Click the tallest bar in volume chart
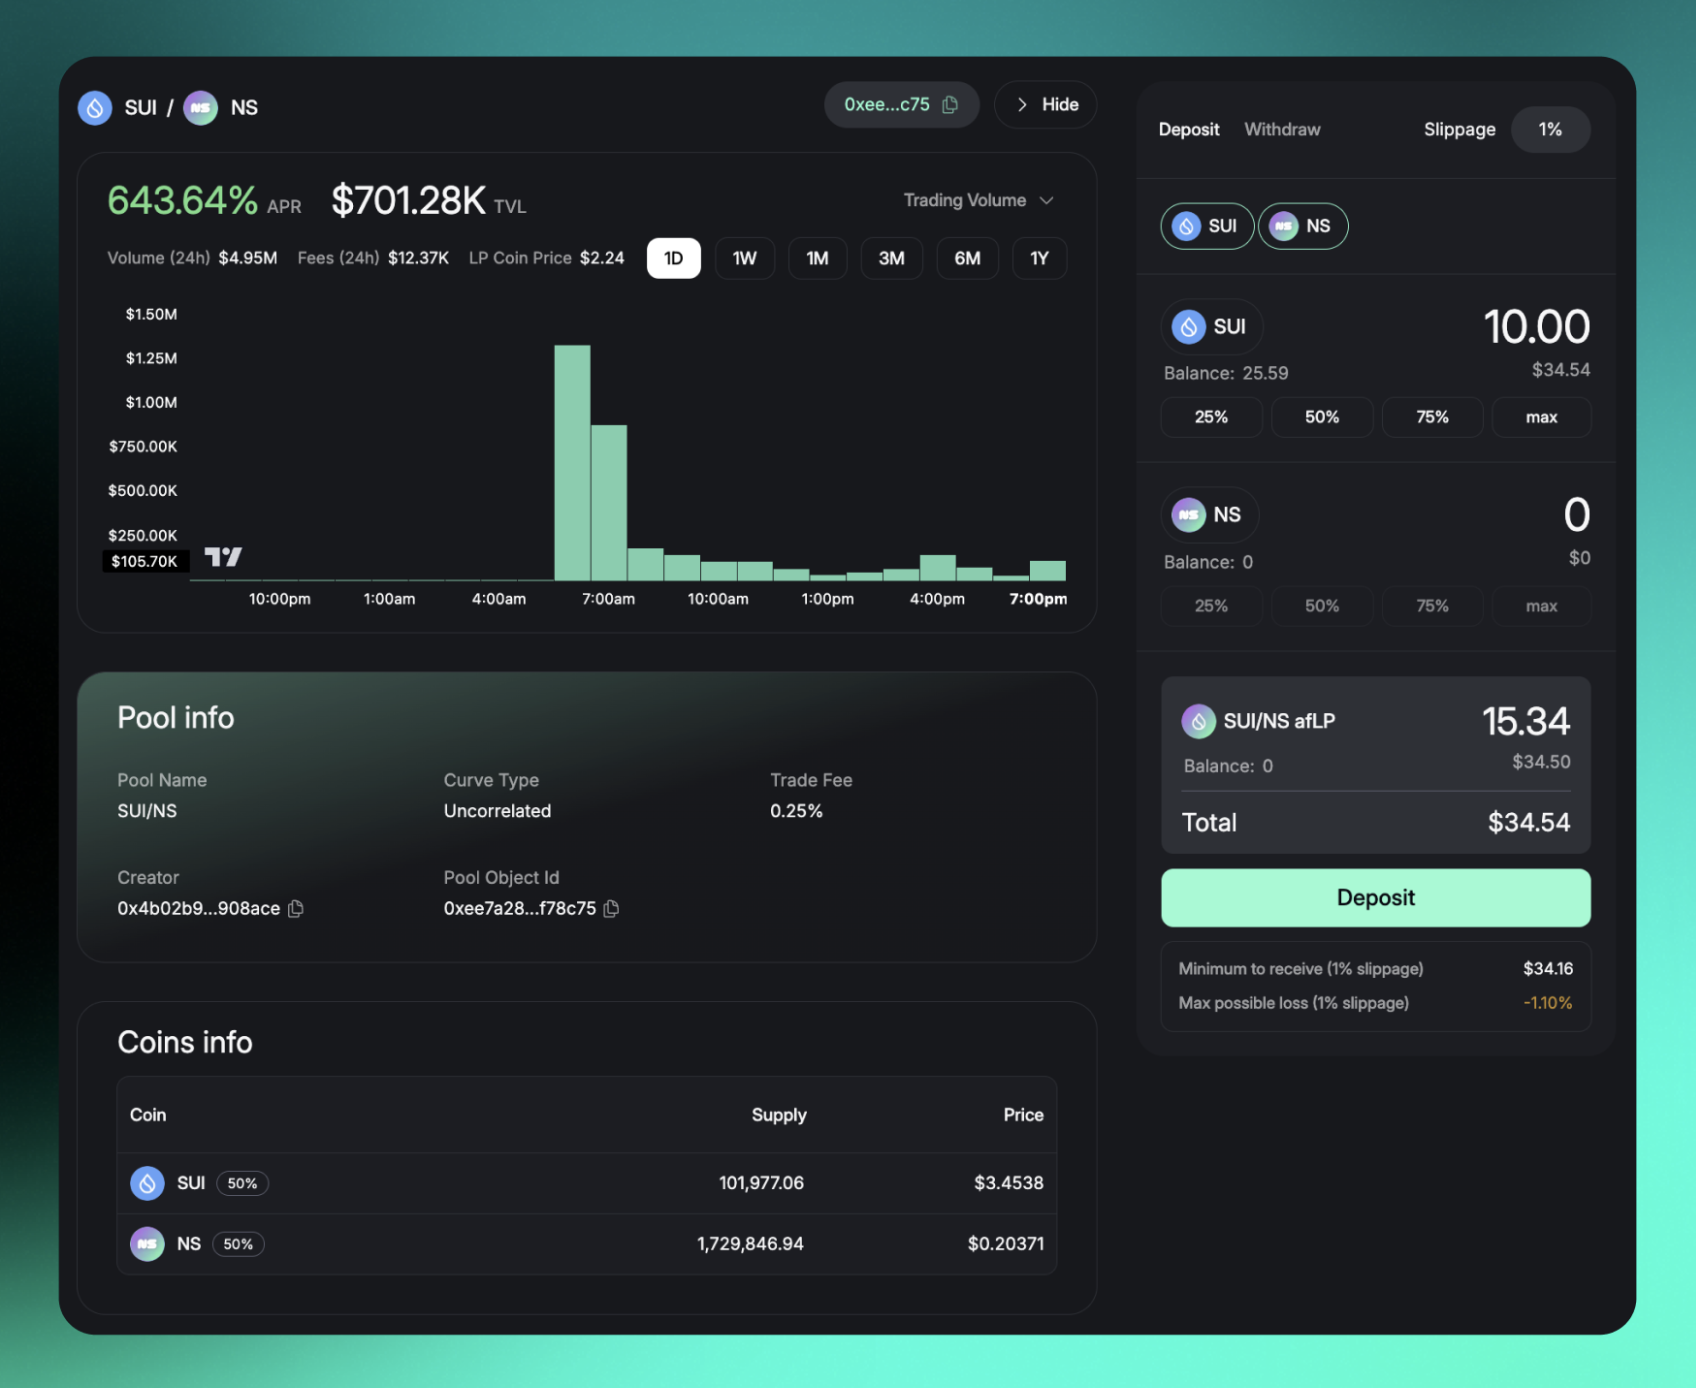Viewport: 1696px width, 1388px height. tap(572, 462)
